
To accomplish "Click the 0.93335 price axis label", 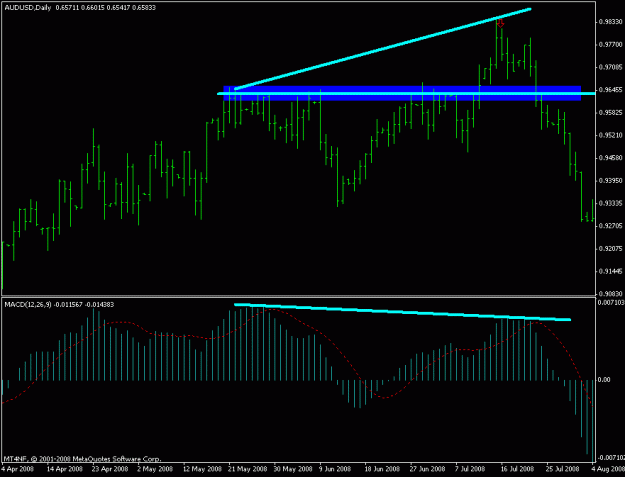I will coord(610,204).
